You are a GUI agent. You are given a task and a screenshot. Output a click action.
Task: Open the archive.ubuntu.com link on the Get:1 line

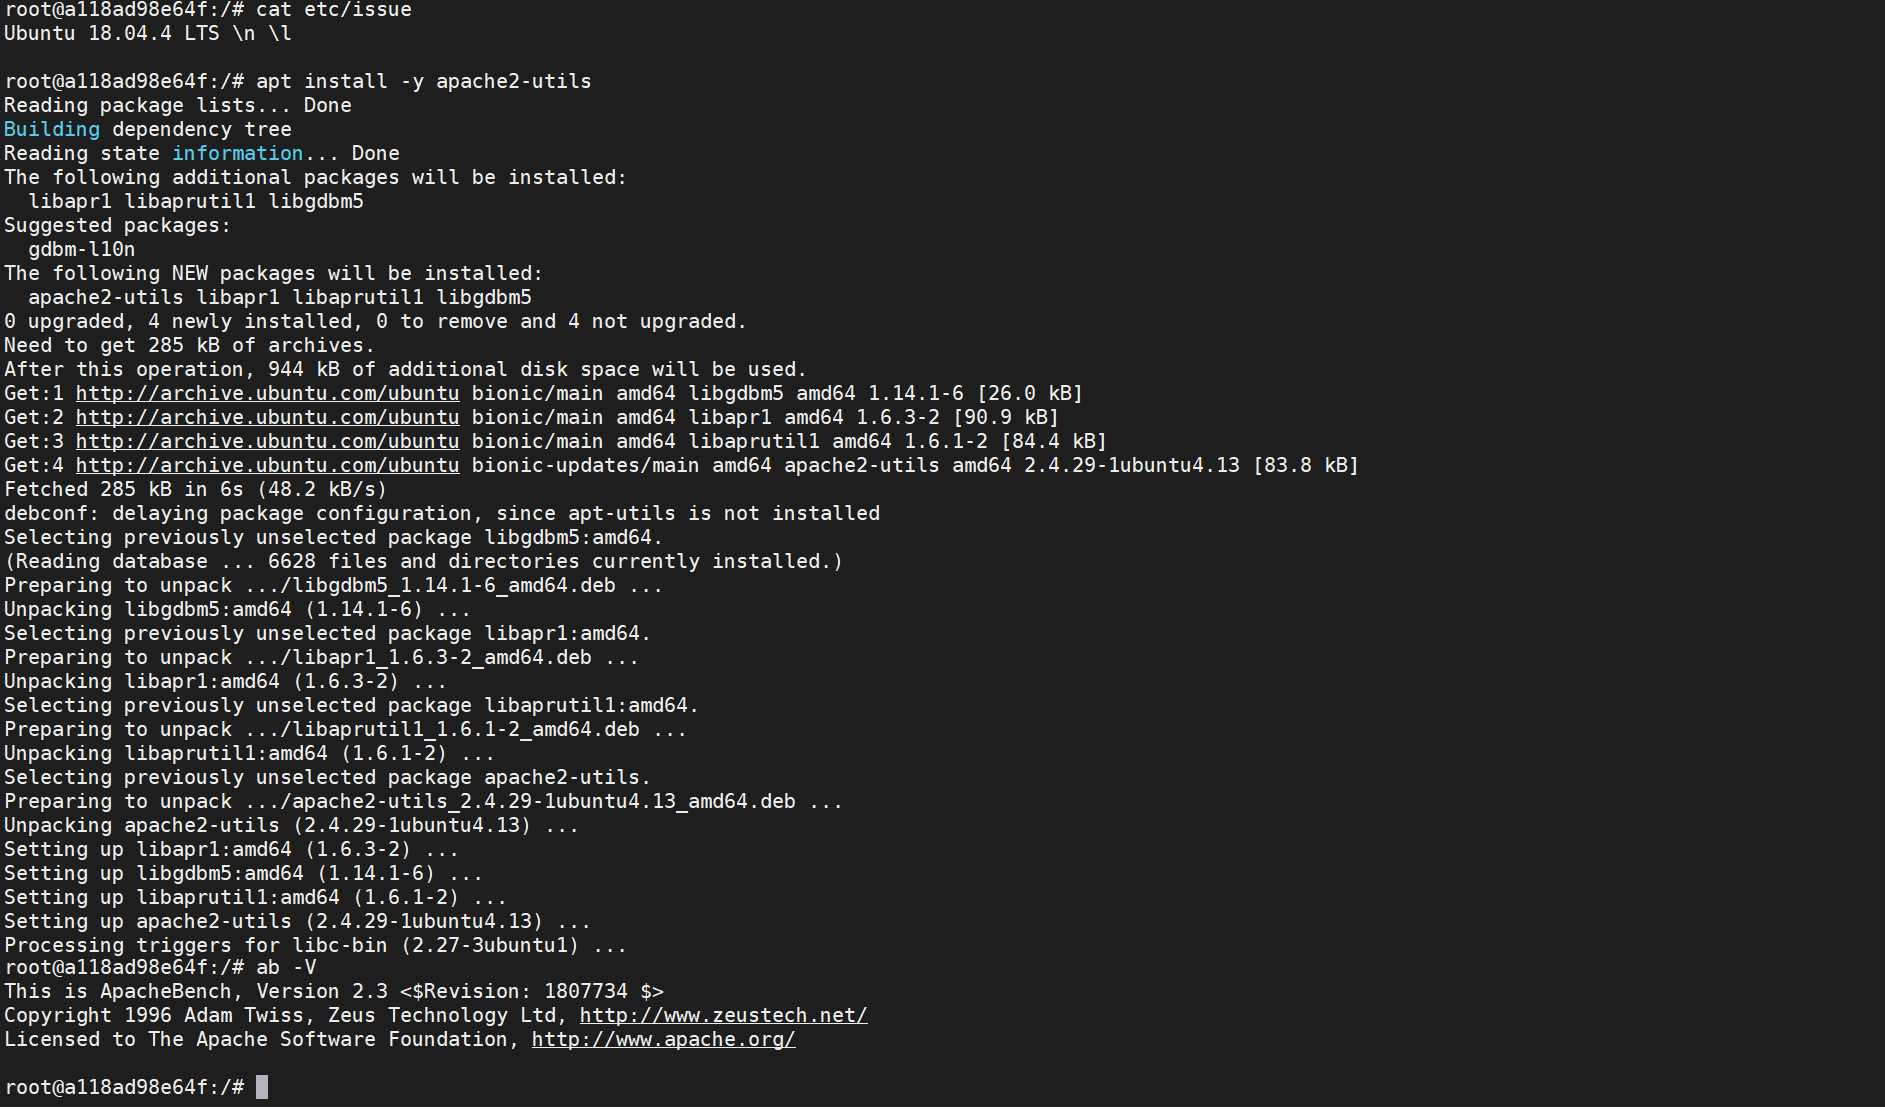pyautogui.click(x=267, y=394)
